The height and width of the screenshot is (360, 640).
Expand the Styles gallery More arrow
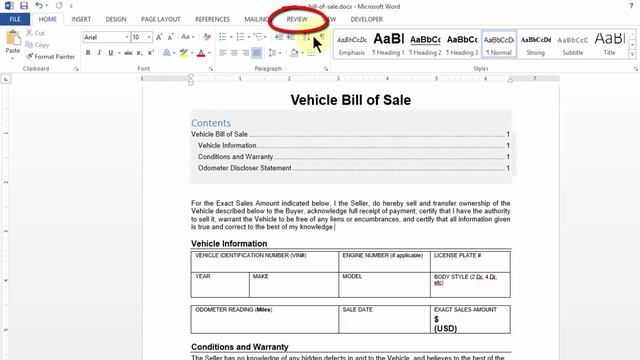click(x=633, y=55)
